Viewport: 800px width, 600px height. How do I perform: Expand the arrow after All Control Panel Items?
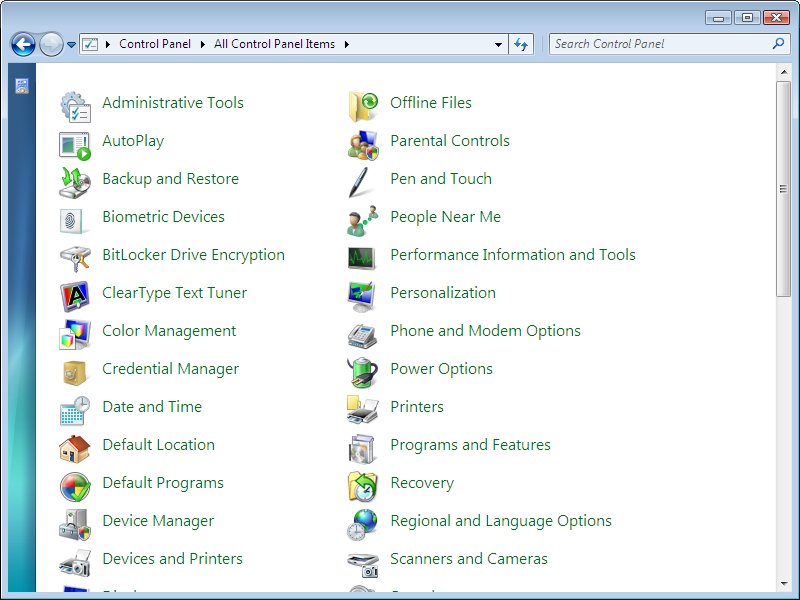click(346, 44)
